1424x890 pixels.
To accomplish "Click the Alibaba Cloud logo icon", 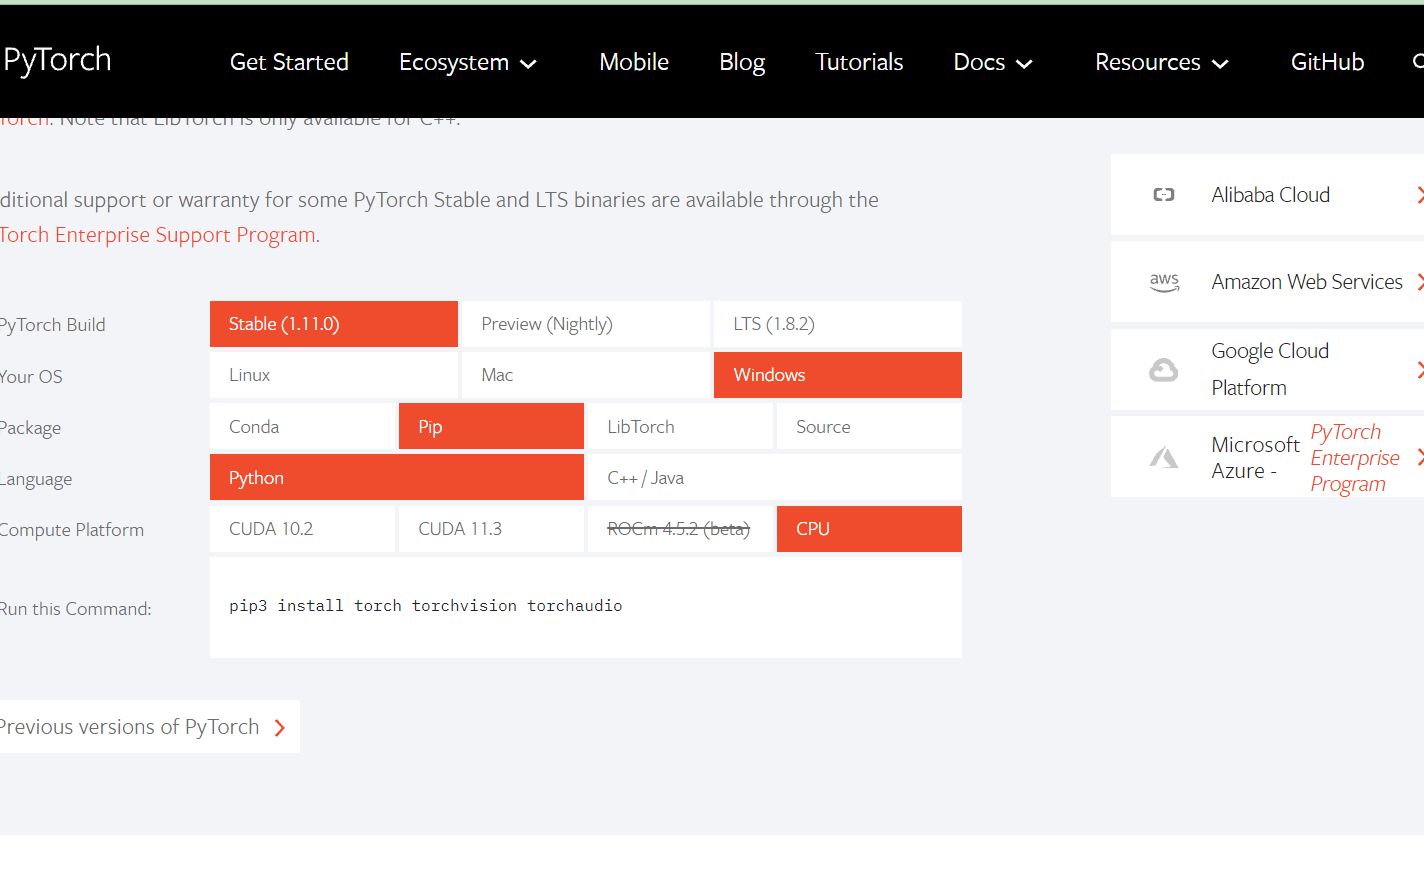I will coord(1163,195).
